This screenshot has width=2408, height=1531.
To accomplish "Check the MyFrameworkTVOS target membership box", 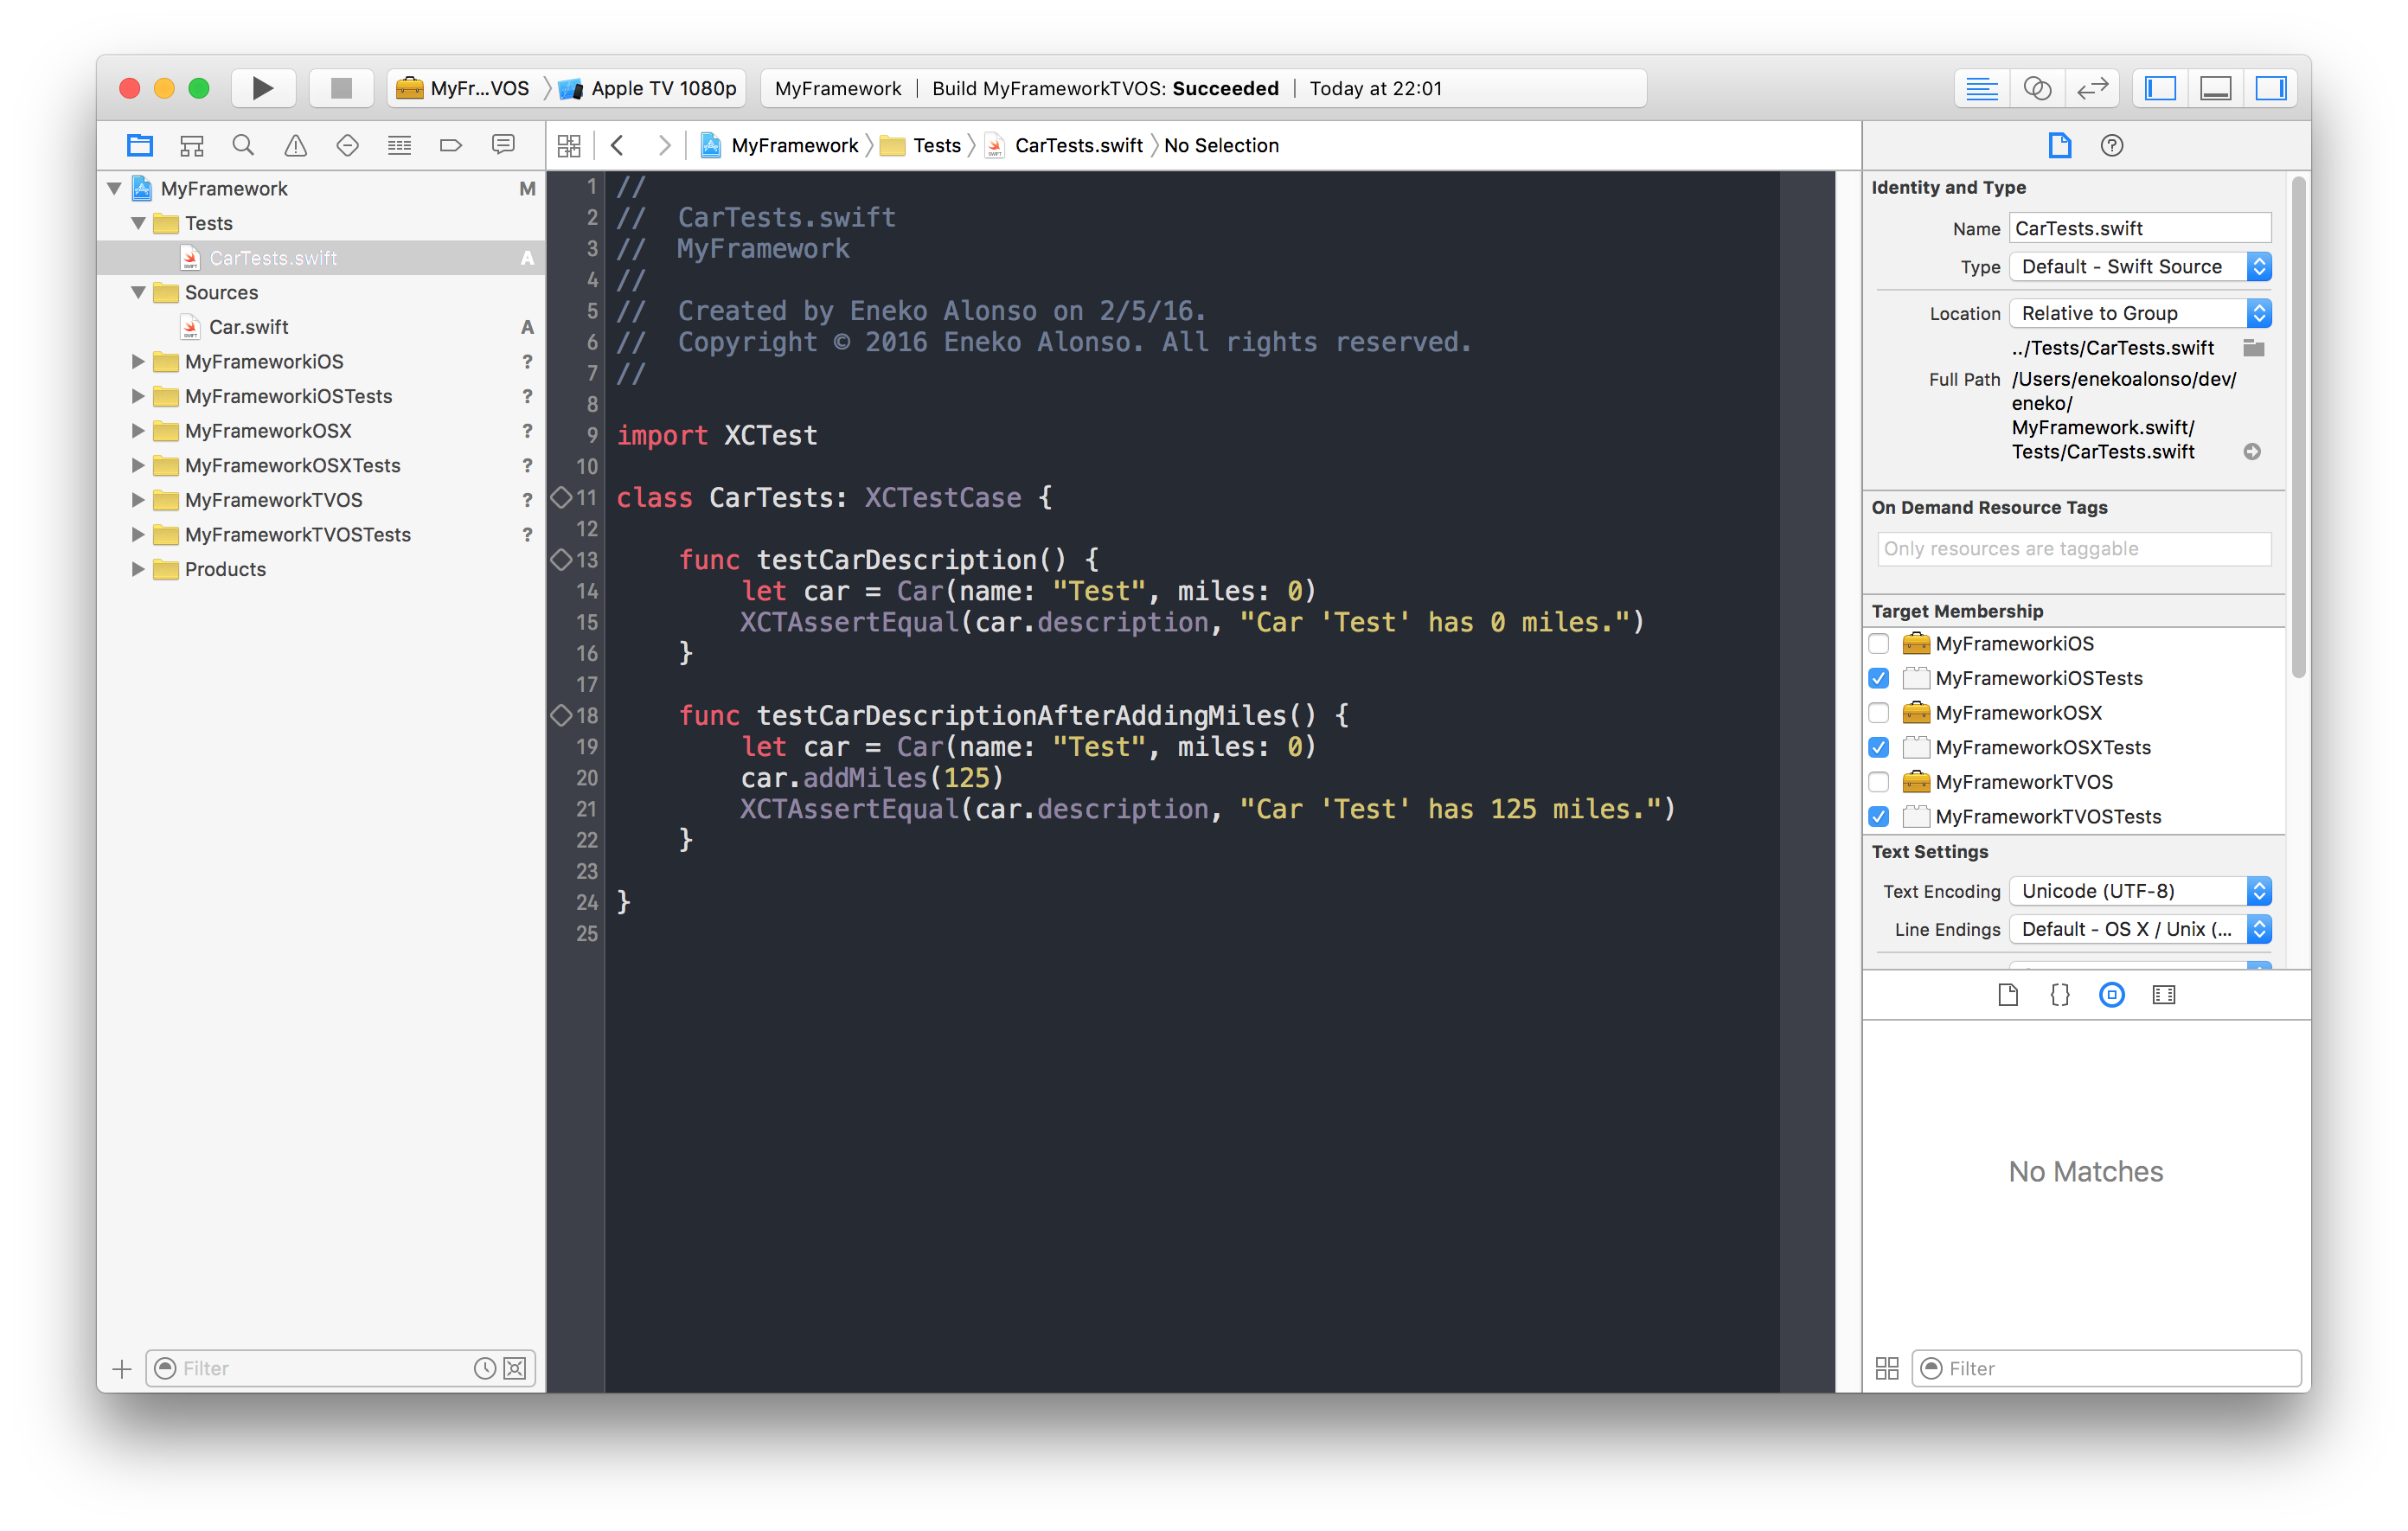I will [x=1879, y=782].
